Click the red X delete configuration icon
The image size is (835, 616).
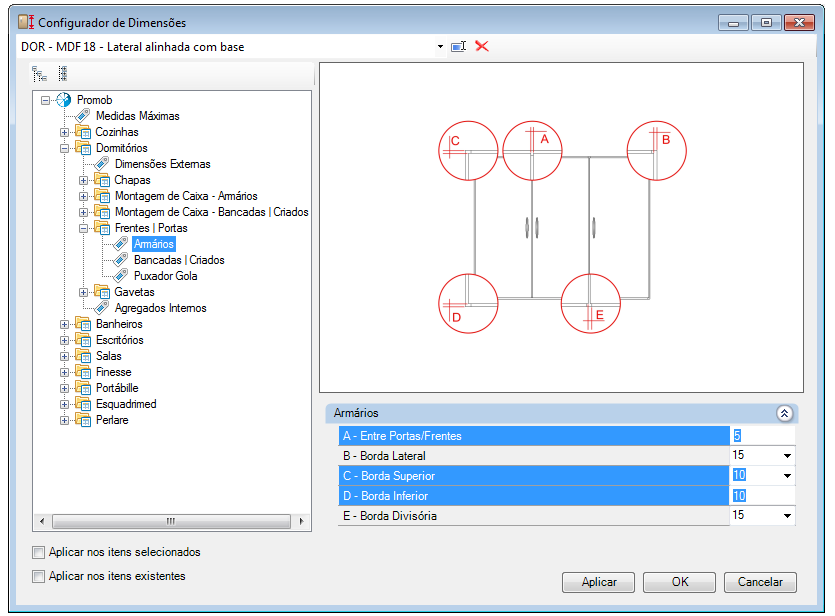(482, 46)
